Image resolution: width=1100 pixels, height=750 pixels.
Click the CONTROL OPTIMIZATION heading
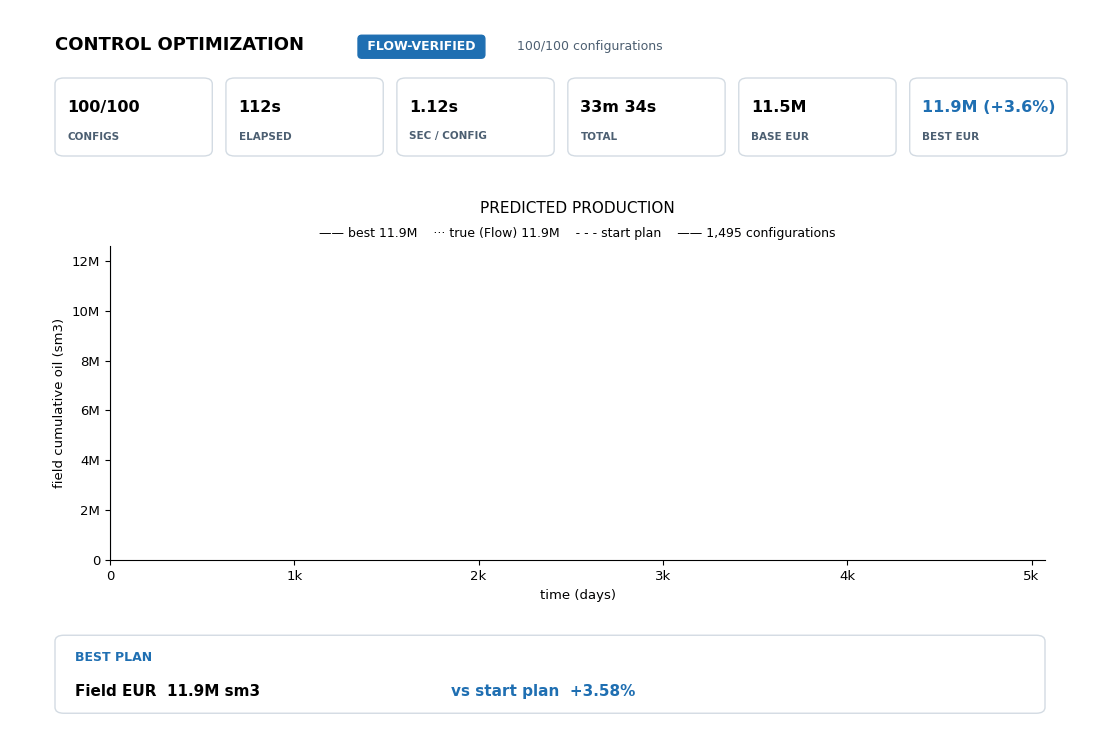179,44
